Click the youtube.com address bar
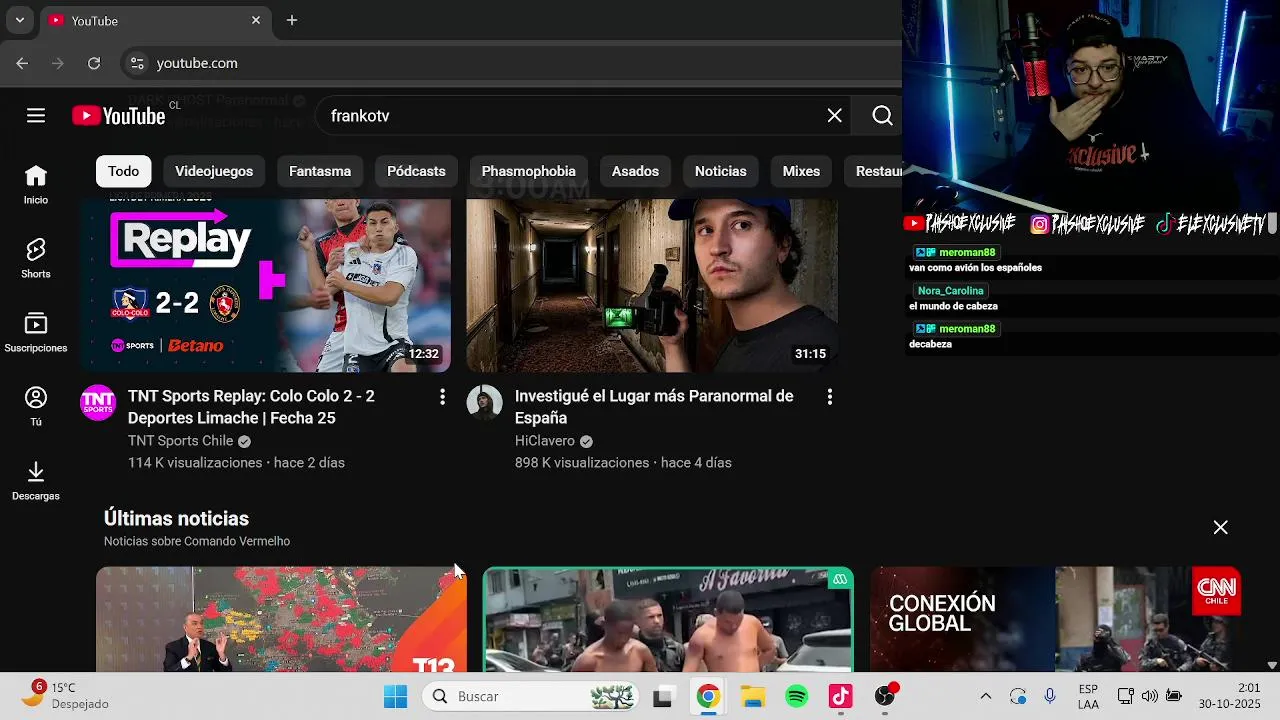This screenshot has width=1280, height=720. tap(510, 63)
